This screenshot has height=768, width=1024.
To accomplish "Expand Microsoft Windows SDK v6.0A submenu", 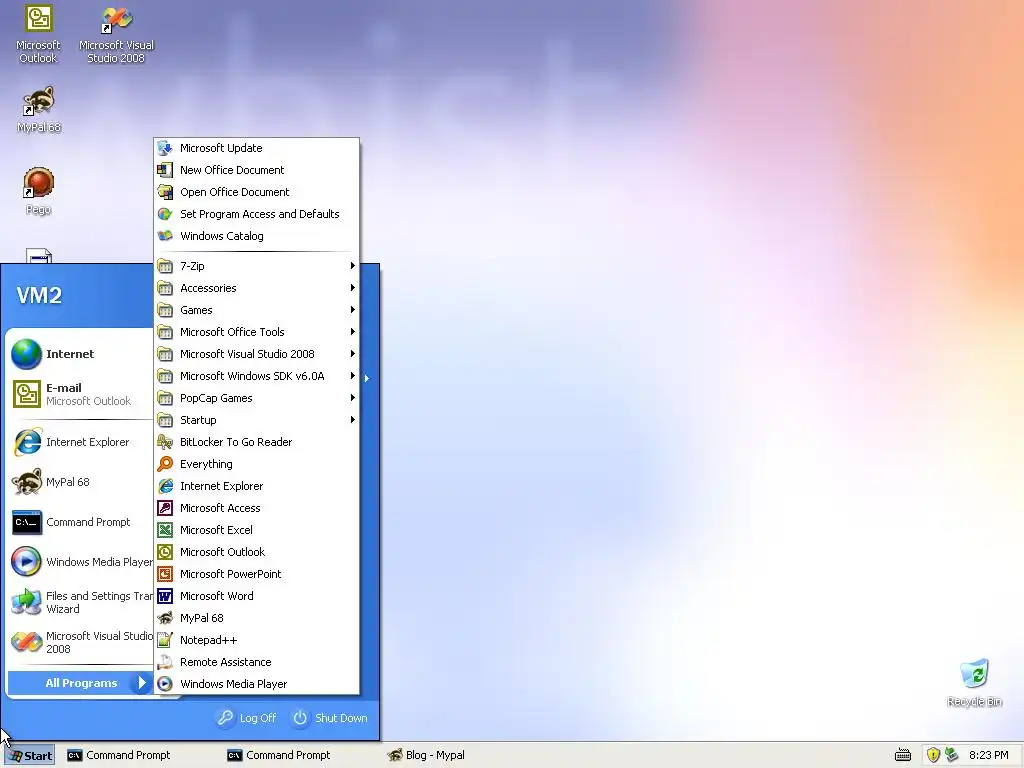I will 257,376.
